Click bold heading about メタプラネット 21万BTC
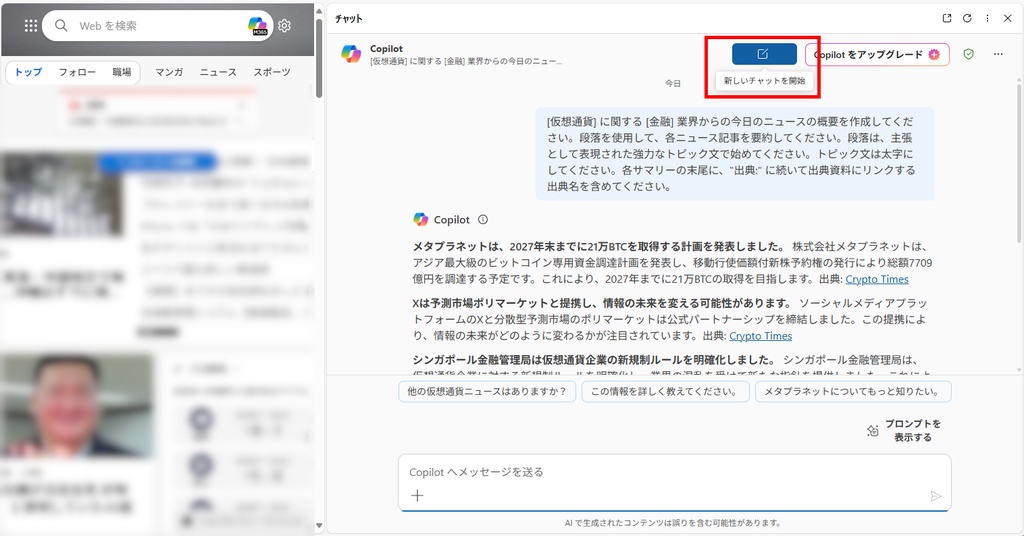1024x536 pixels. coord(599,246)
